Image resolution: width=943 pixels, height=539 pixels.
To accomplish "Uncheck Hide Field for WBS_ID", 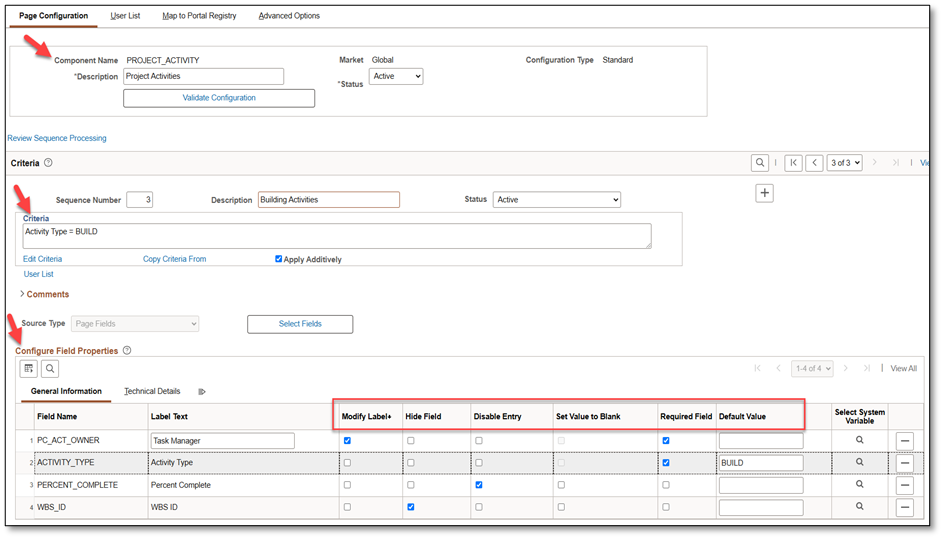I will click(x=411, y=507).
